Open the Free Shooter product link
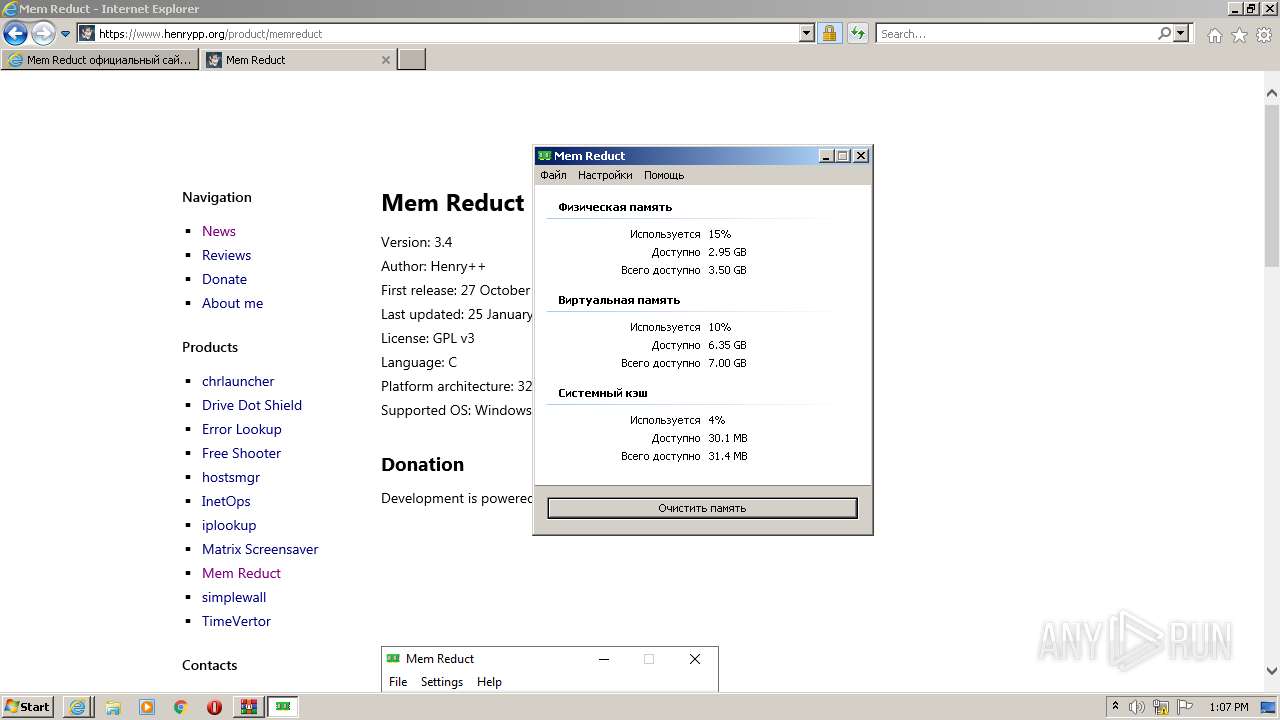Viewport: 1280px width, 720px height. click(x=241, y=453)
